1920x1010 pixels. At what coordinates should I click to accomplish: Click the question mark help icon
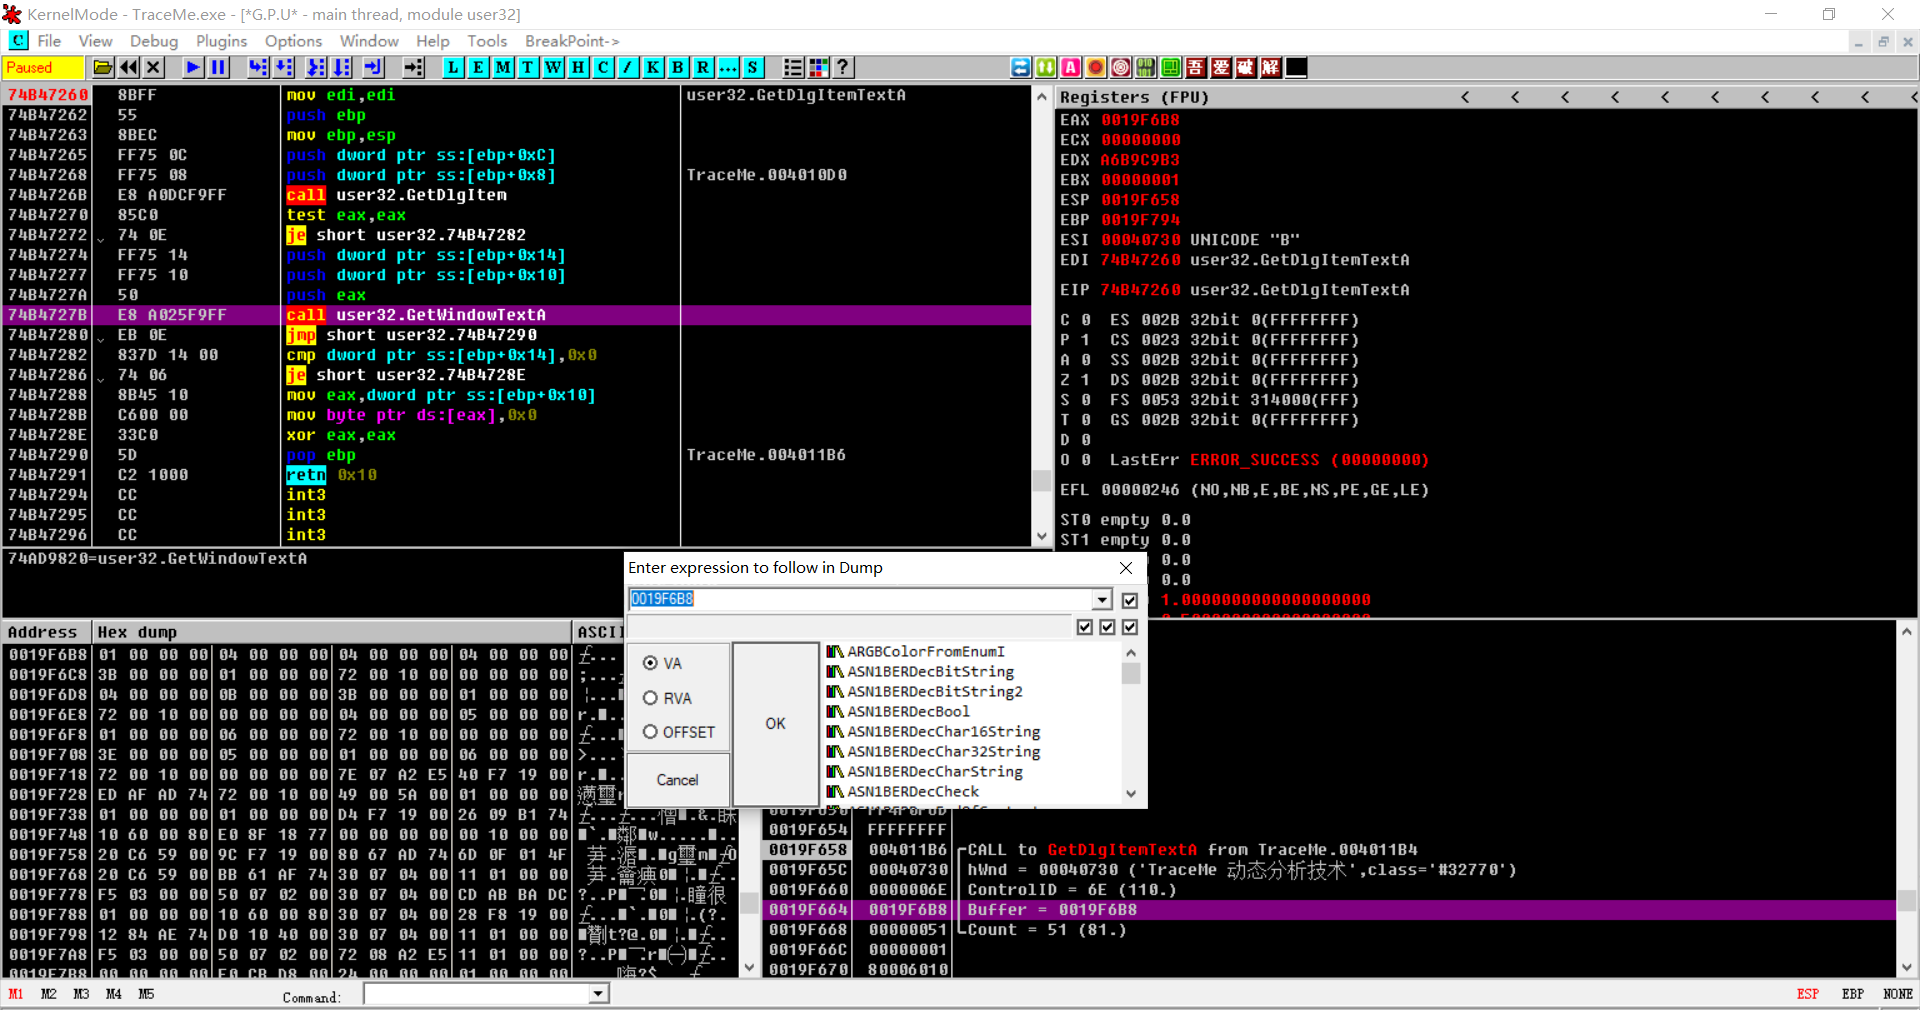pos(844,67)
